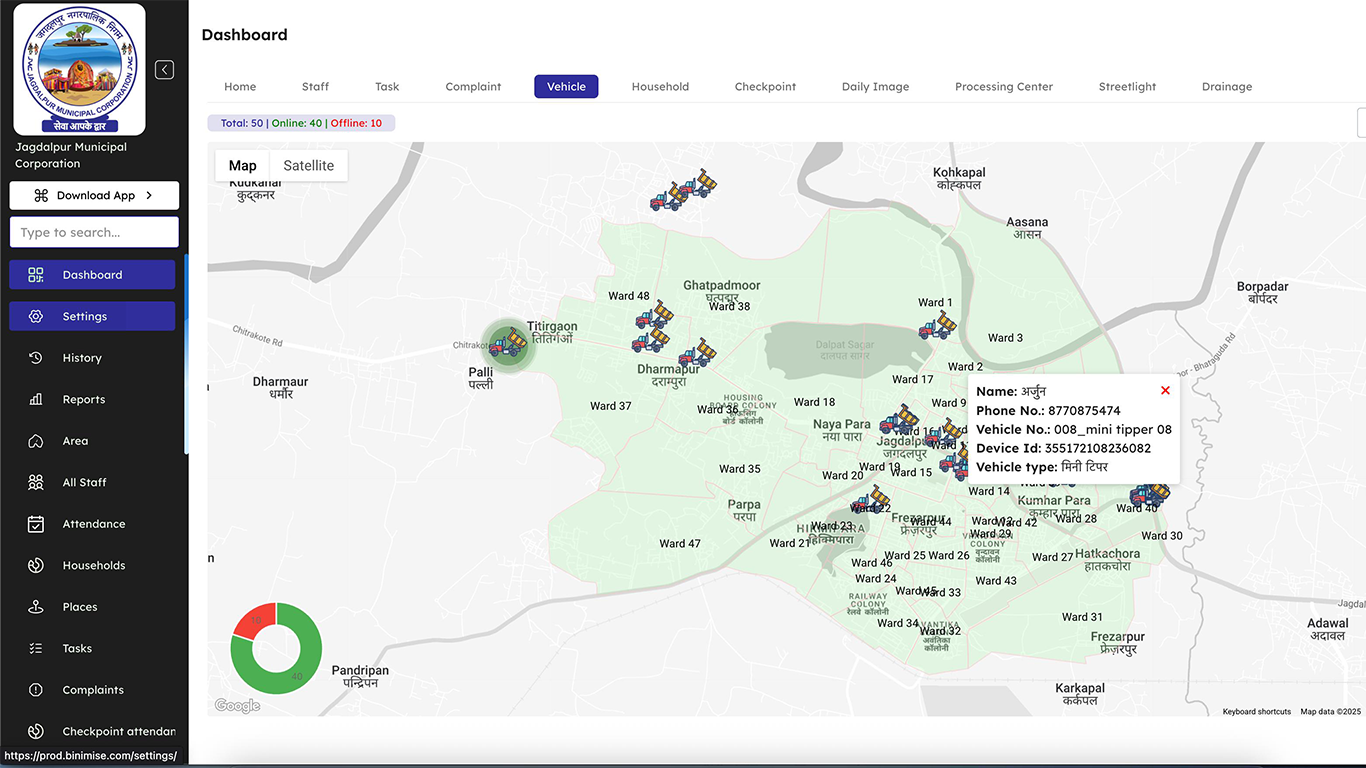Click truck marker above Jagdalpur label

tap(900, 419)
